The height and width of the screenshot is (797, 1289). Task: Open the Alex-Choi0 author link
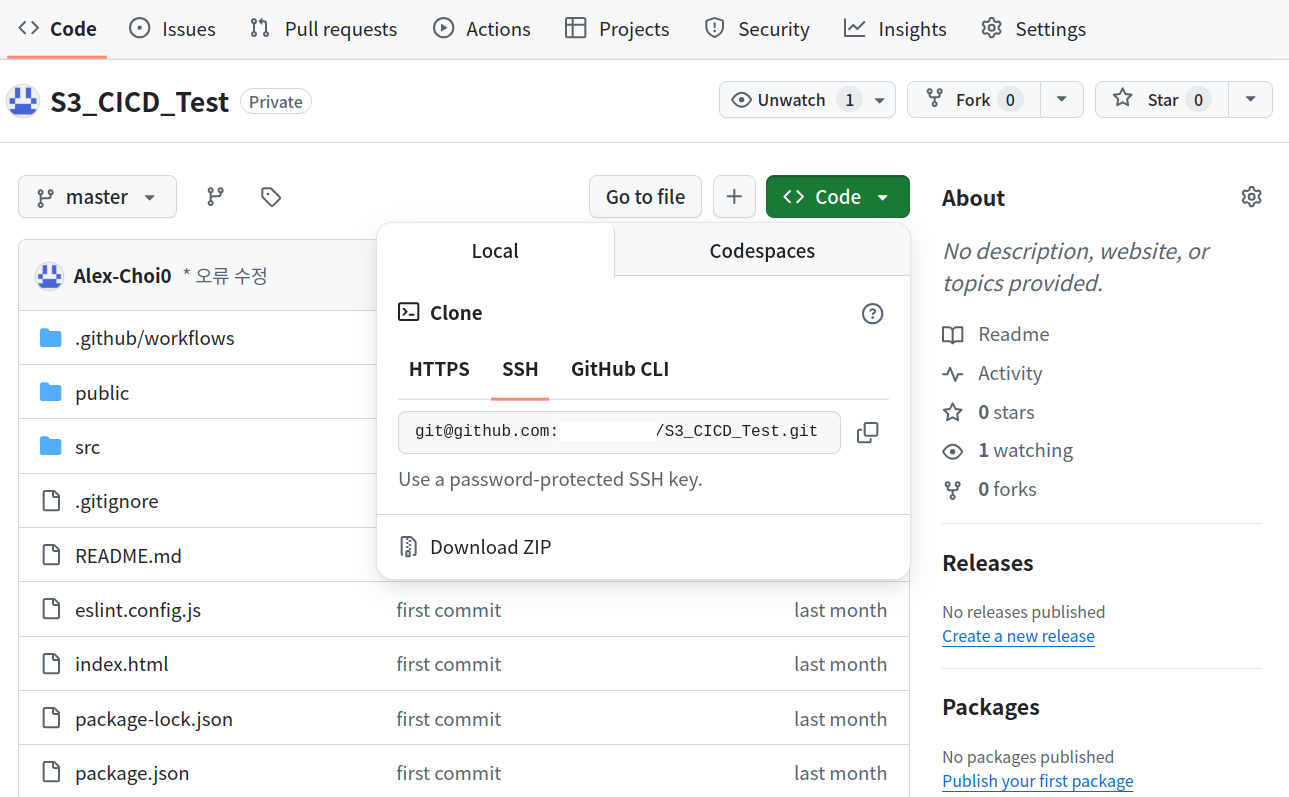(x=123, y=276)
